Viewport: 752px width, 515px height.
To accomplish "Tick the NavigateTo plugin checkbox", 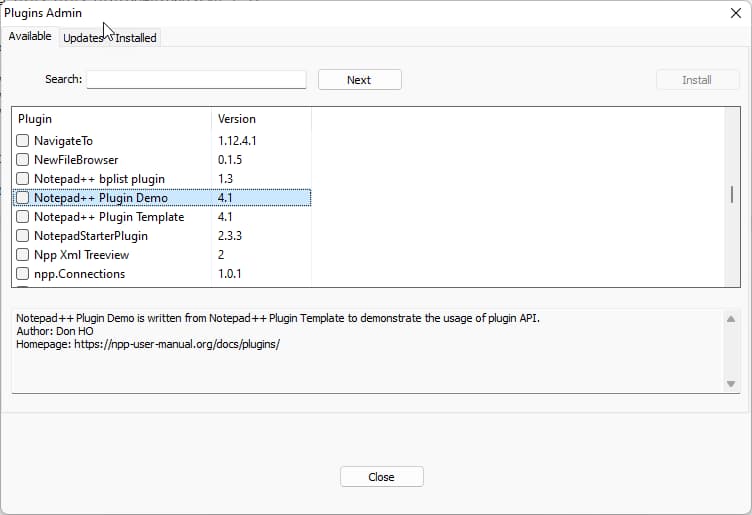I will tap(23, 140).
